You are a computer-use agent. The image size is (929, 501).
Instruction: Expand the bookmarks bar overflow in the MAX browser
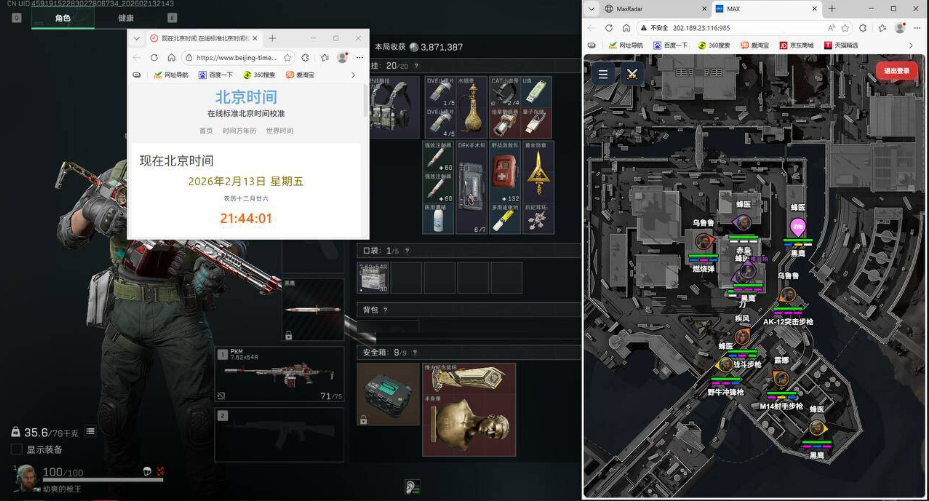tap(909, 45)
